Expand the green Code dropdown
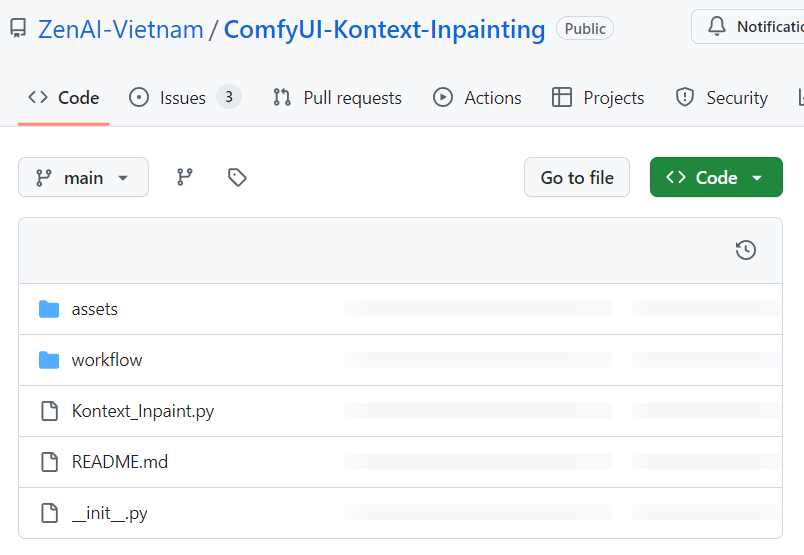 (716, 177)
